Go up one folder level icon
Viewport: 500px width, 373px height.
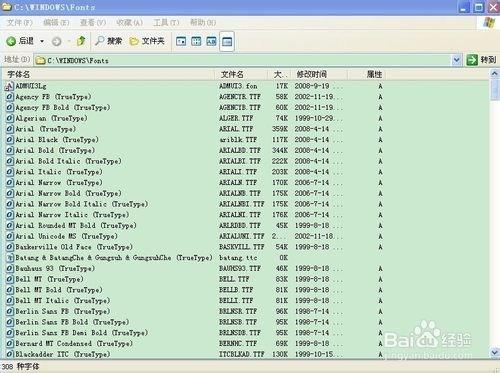point(81,41)
